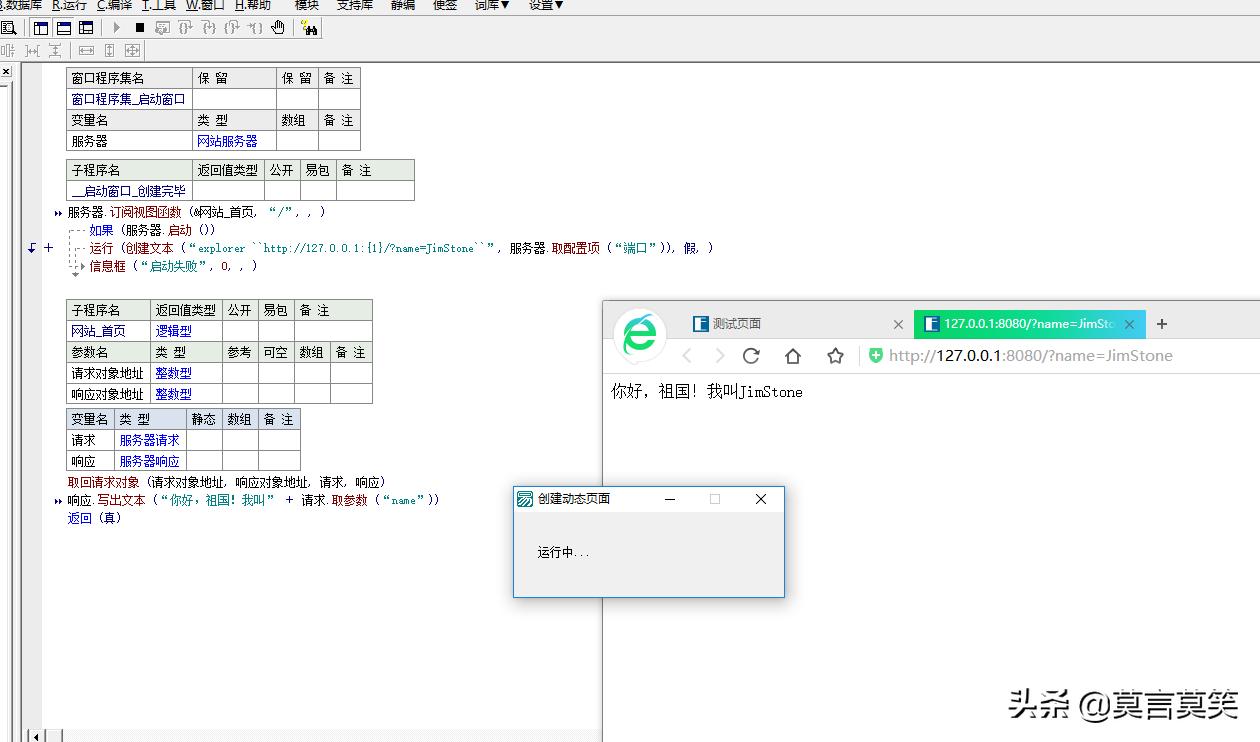The height and width of the screenshot is (742, 1260).
Task: Click the Run (play) toolbar icon
Action: (x=117, y=28)
